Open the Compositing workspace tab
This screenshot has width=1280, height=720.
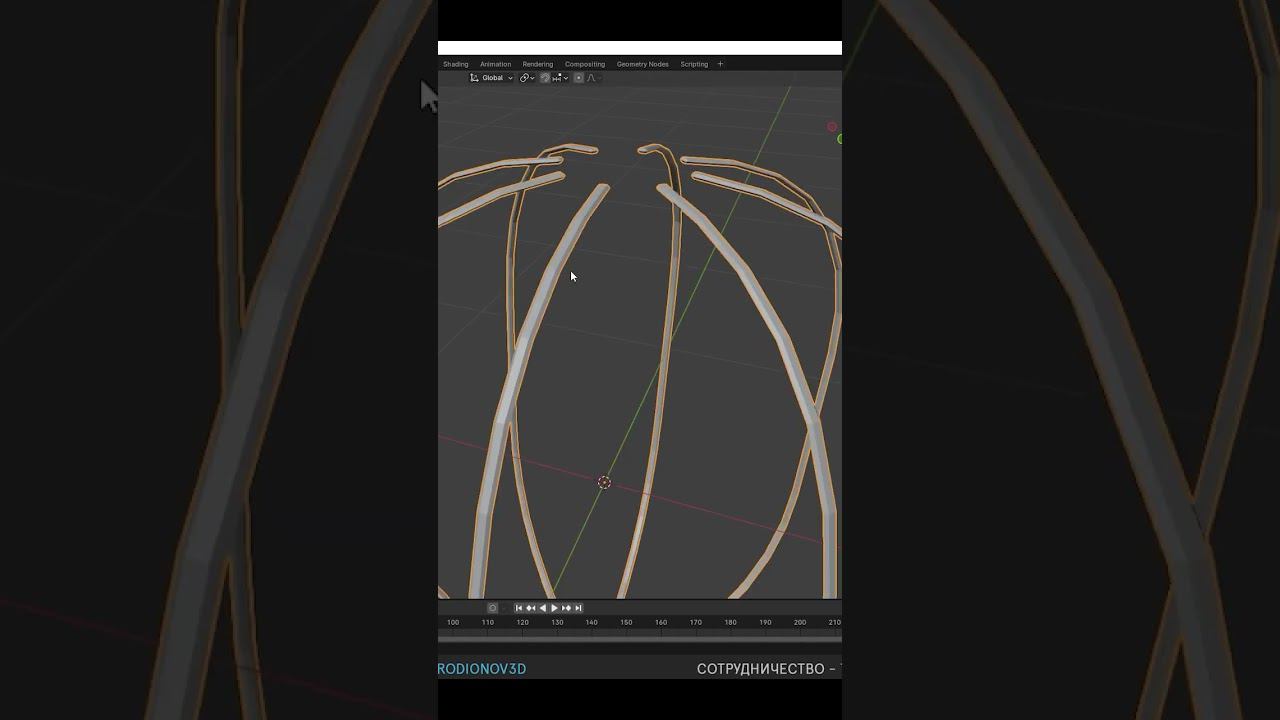point(585,64)
